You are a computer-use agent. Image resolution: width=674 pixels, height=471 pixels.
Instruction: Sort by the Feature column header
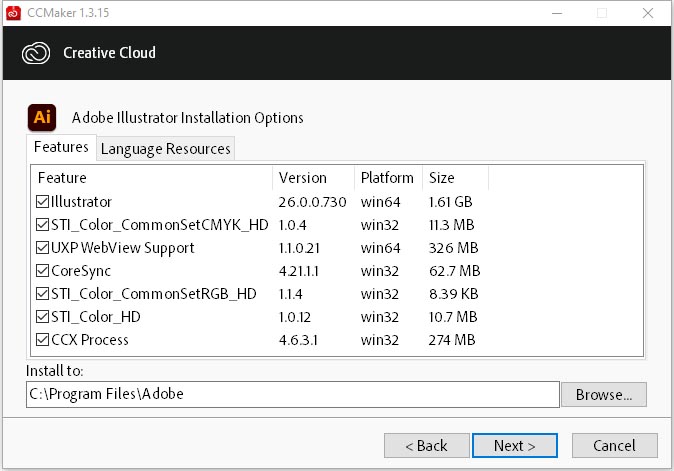[152, 178]
